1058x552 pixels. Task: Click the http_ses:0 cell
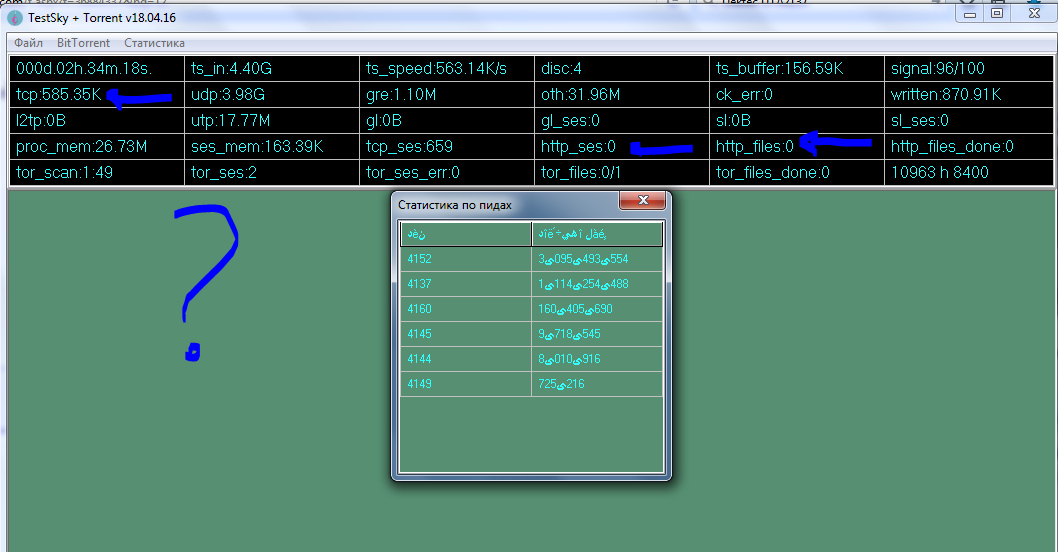click(x=578, y=147)
